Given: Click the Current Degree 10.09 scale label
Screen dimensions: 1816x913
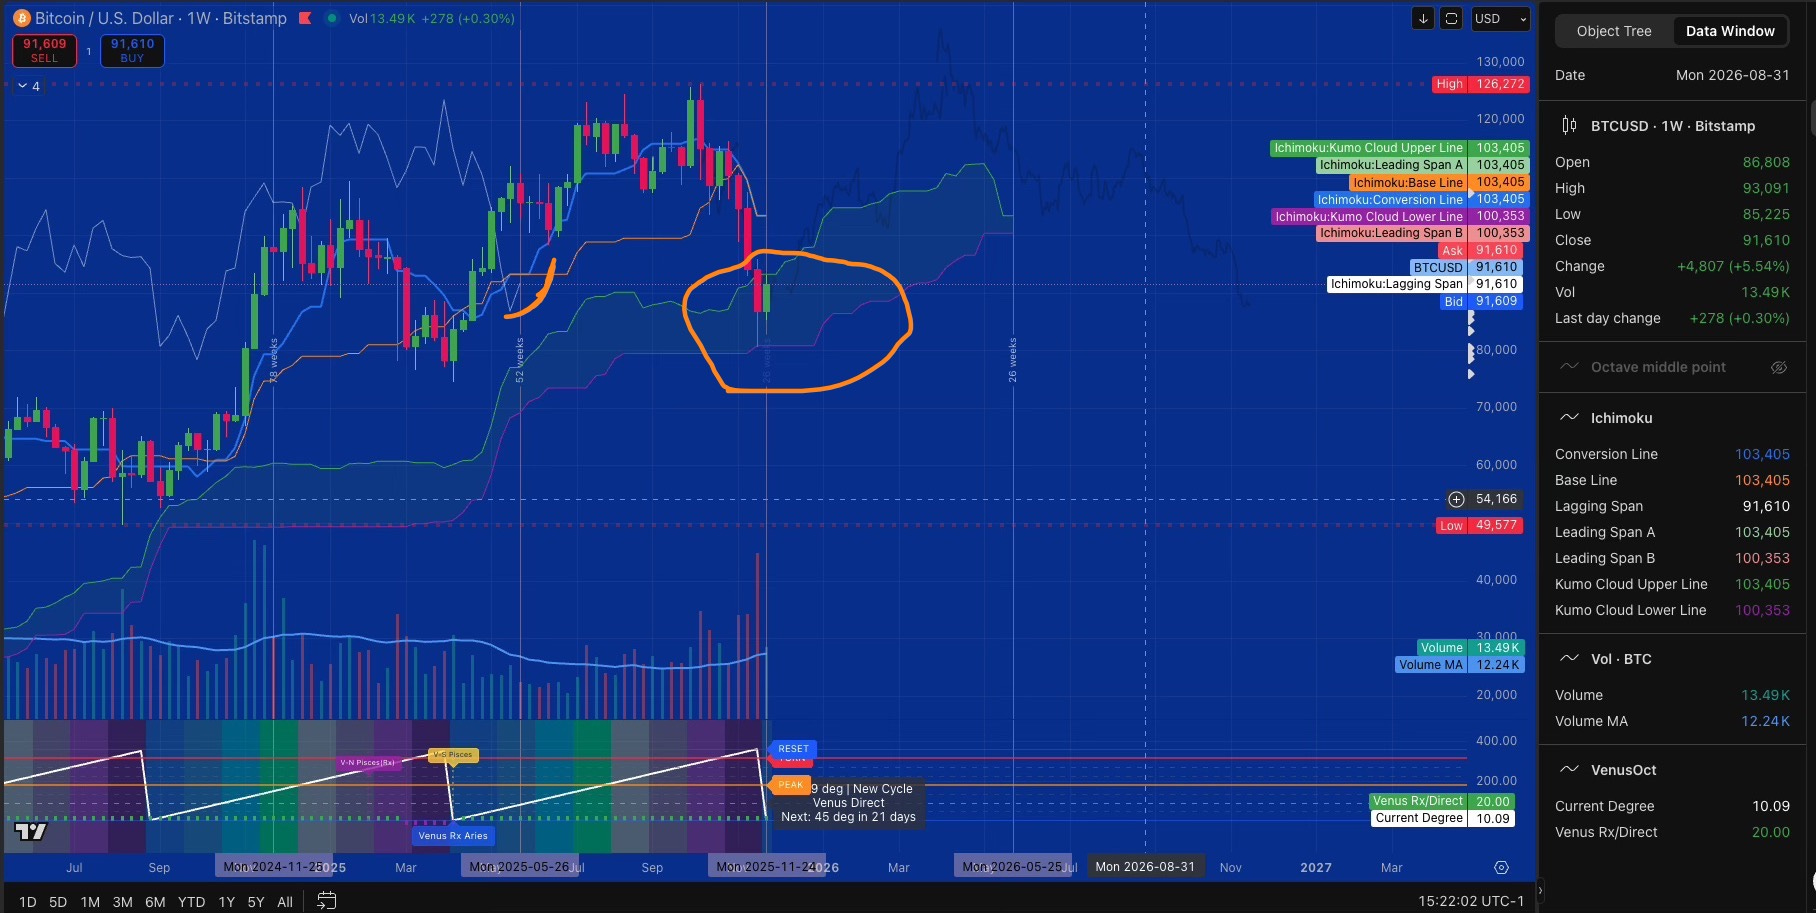Looking at the screenshot, I should tap(1442, 818).
